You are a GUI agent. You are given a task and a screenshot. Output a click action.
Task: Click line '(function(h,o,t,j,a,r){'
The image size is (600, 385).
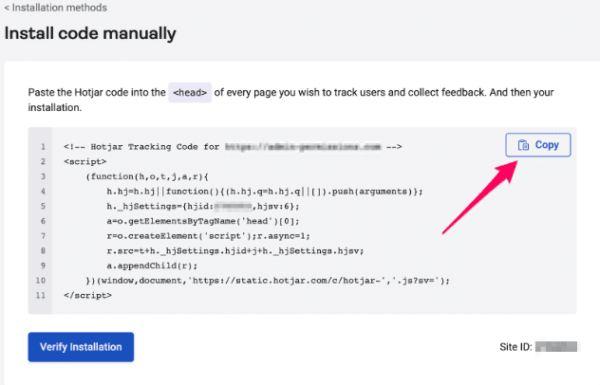tap(147, 176)
